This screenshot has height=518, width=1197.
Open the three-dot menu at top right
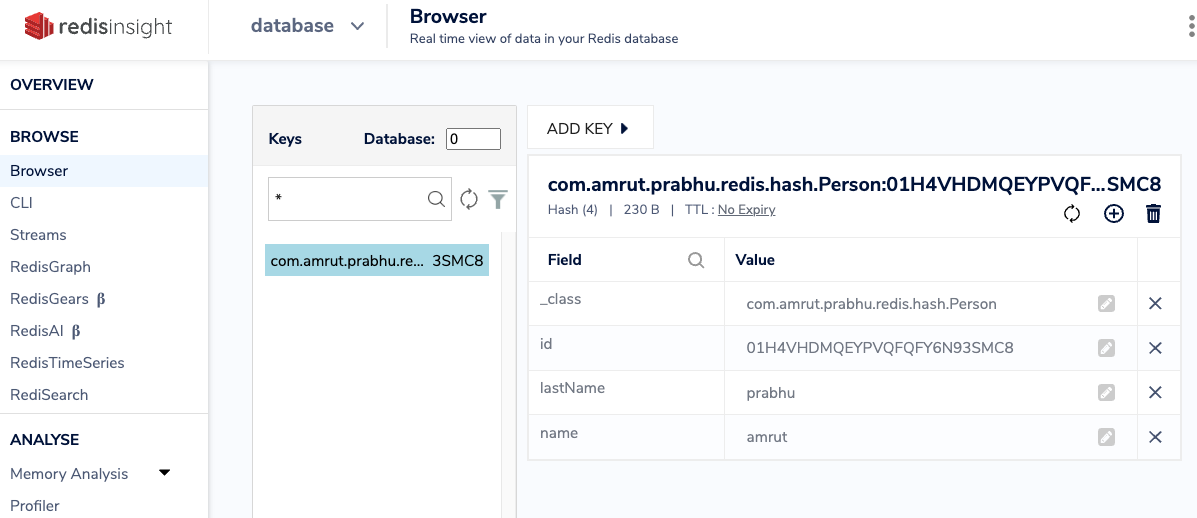tap(1189, 27)
